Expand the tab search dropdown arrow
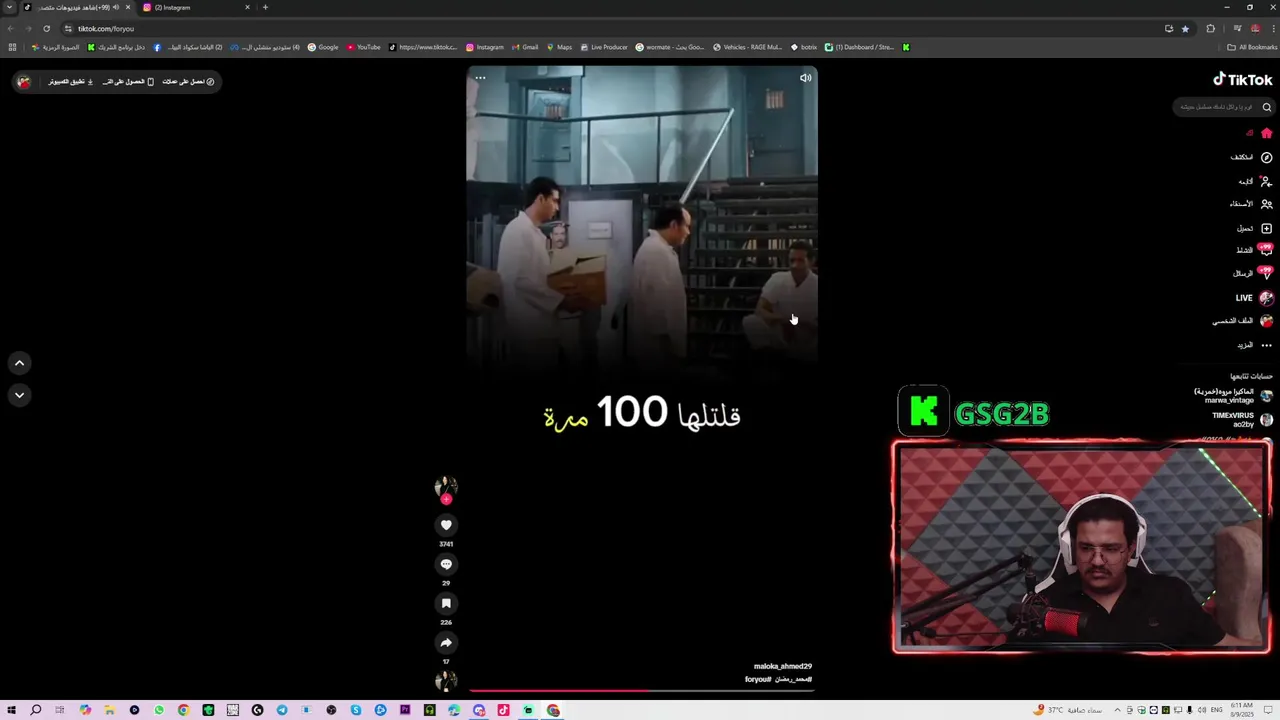This screenshot has width=1280, height=720. click(x=9, y=7)
